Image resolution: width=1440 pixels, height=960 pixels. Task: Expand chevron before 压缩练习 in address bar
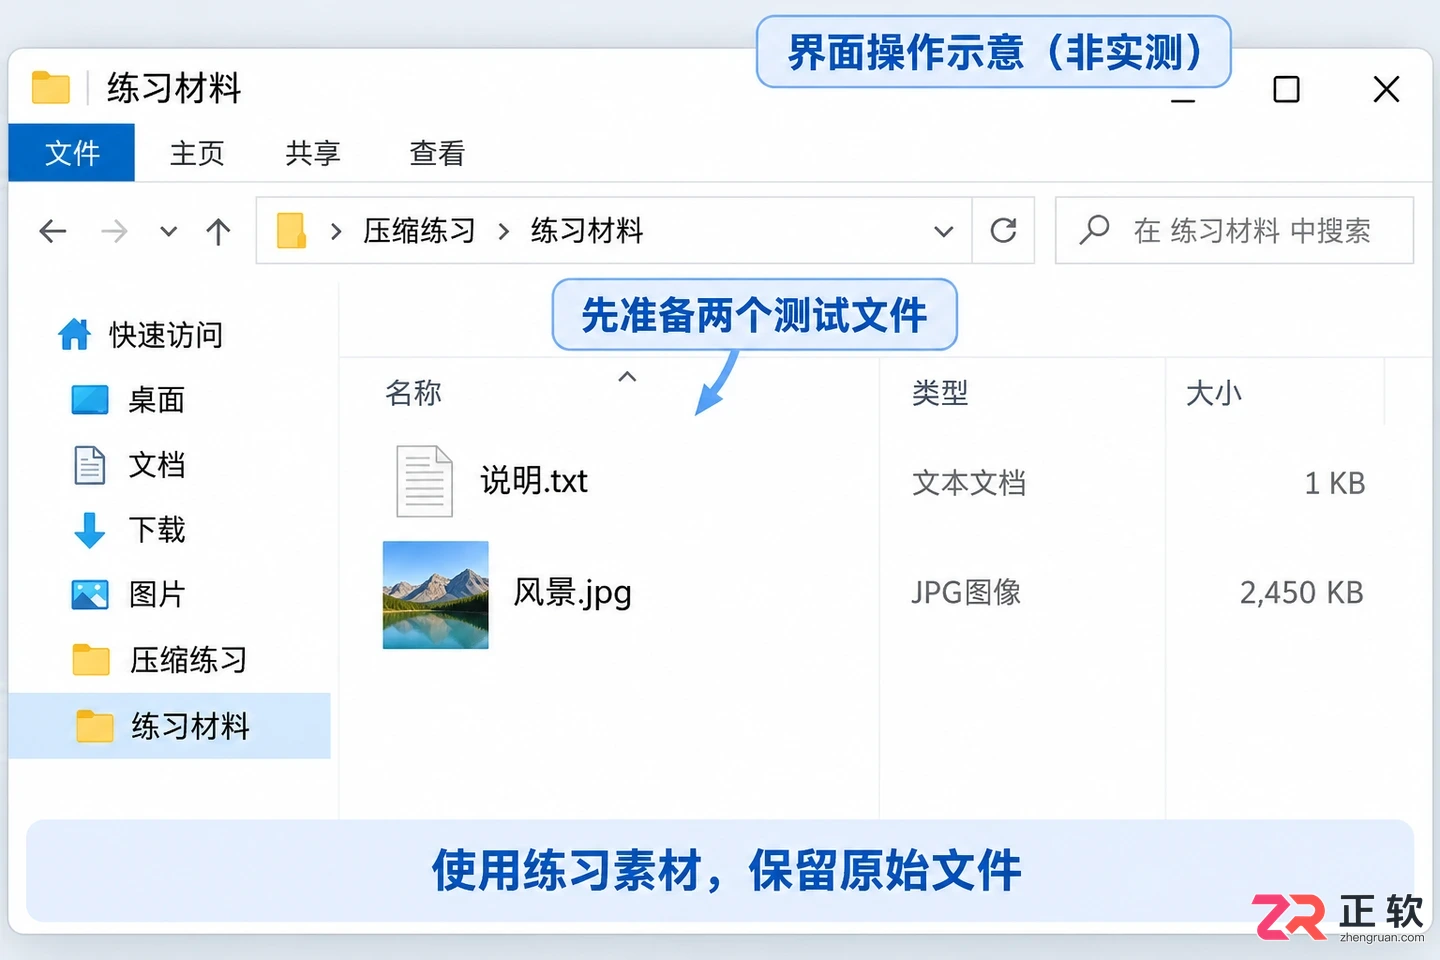[336, 232]
